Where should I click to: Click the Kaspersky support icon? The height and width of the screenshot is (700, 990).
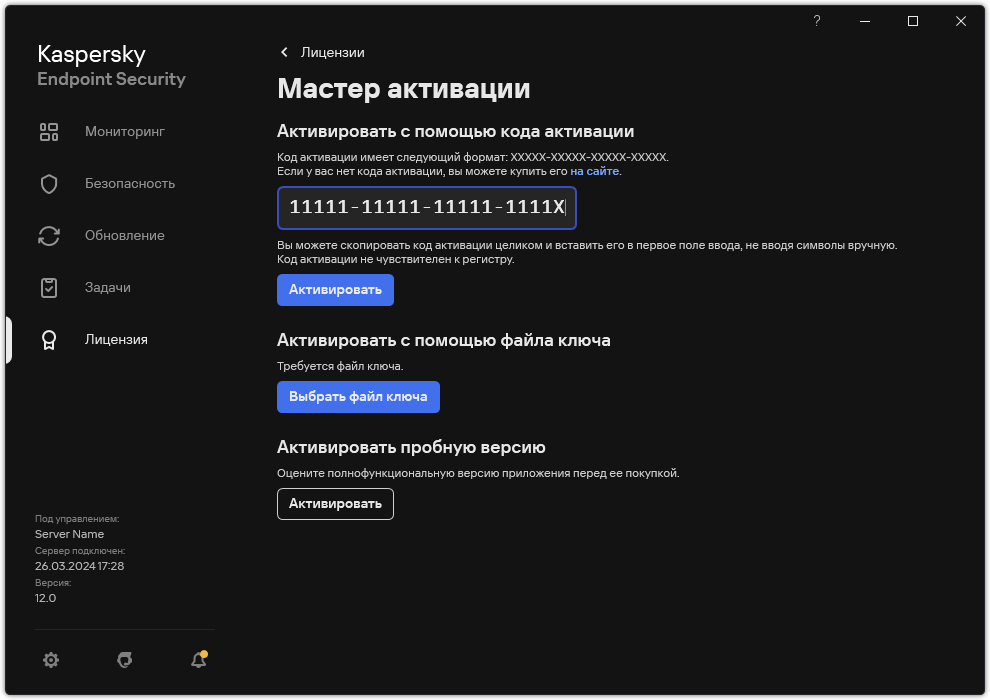124,661
